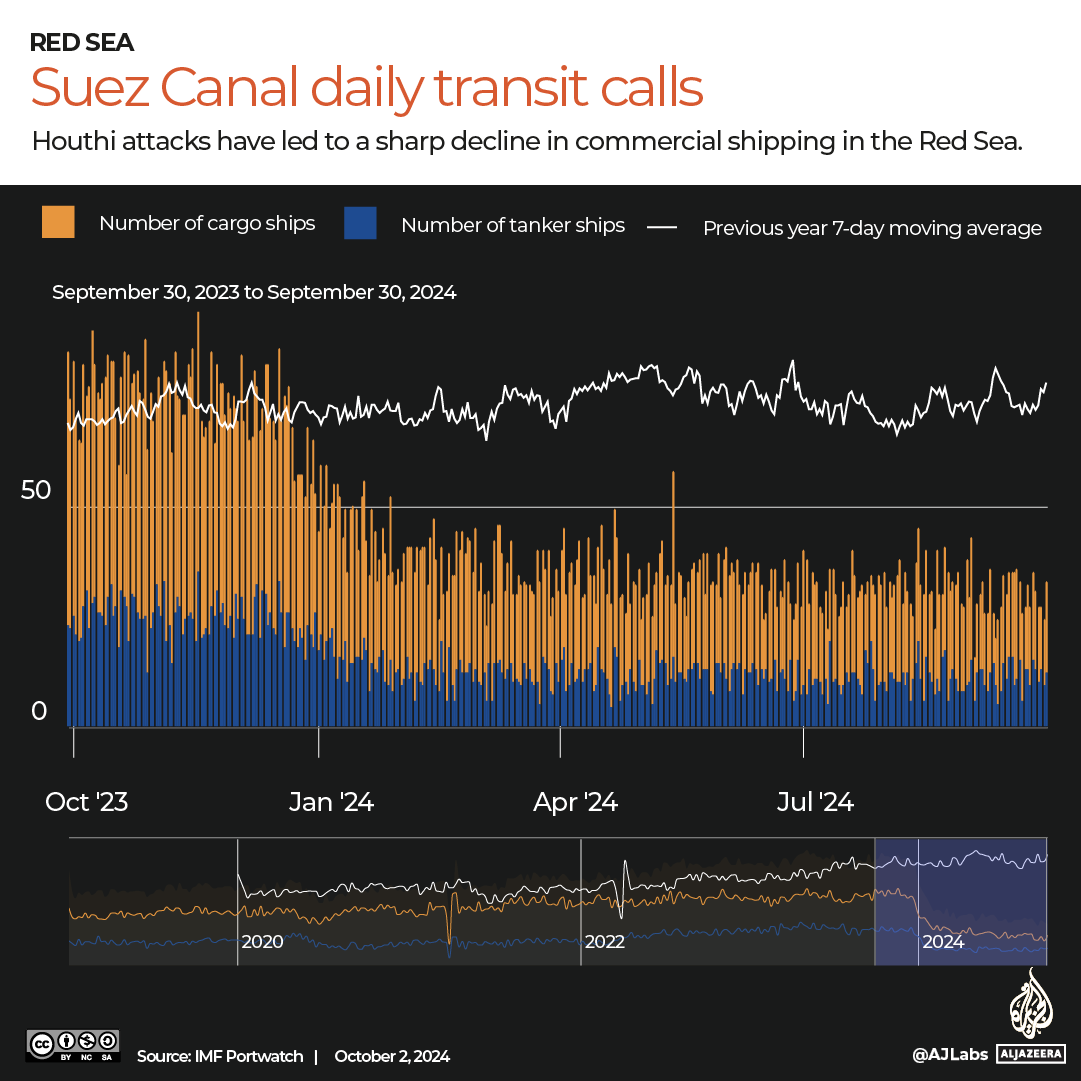Click the Jul '24 axis label

816,802
